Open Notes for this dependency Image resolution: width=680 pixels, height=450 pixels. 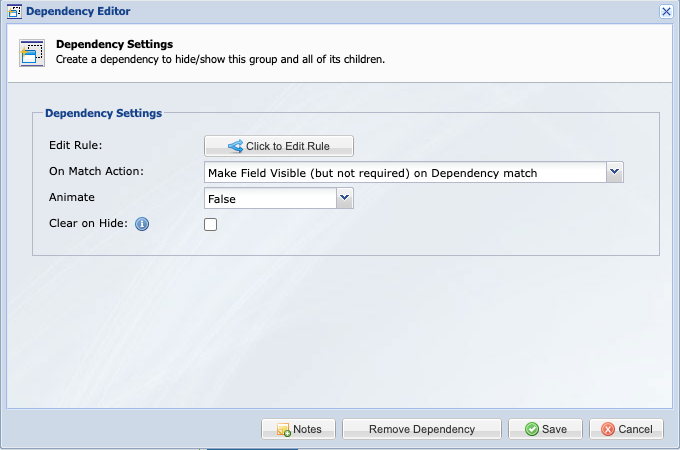[x=298, y=429]
